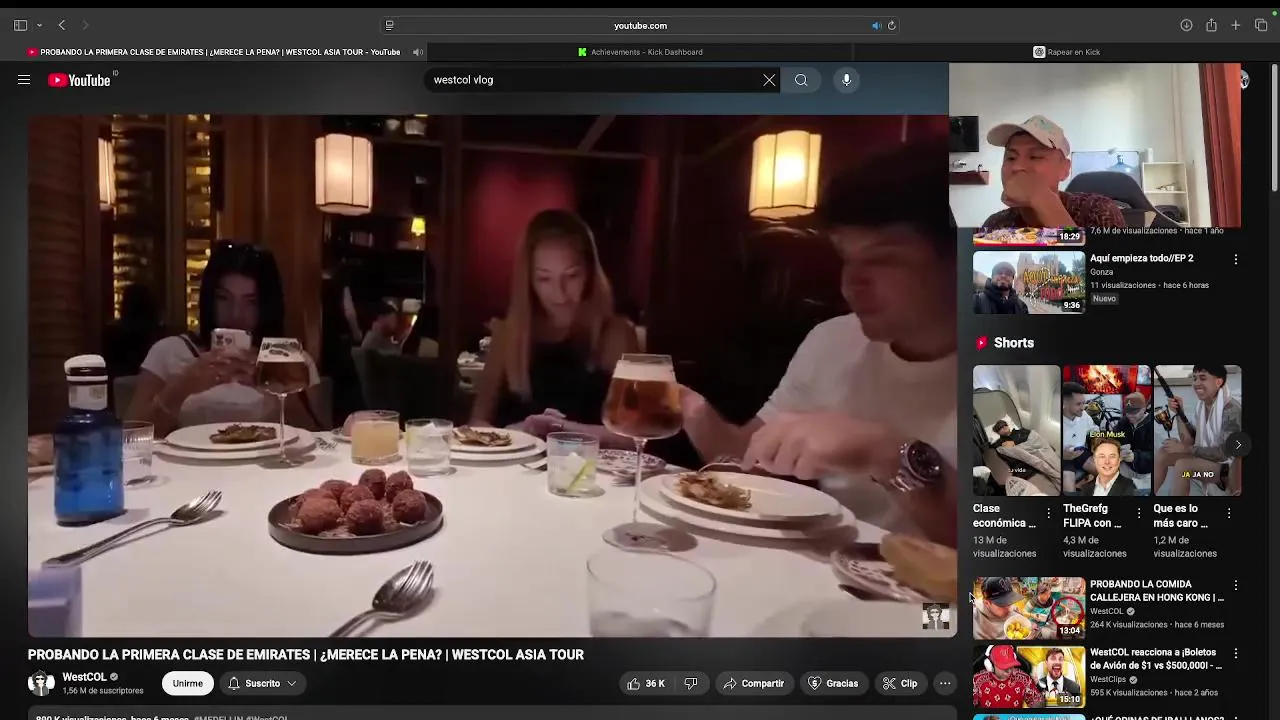Create a Clip with the scissors button
This screenshot has width=1280, height=720.
(x=899, y=683)
